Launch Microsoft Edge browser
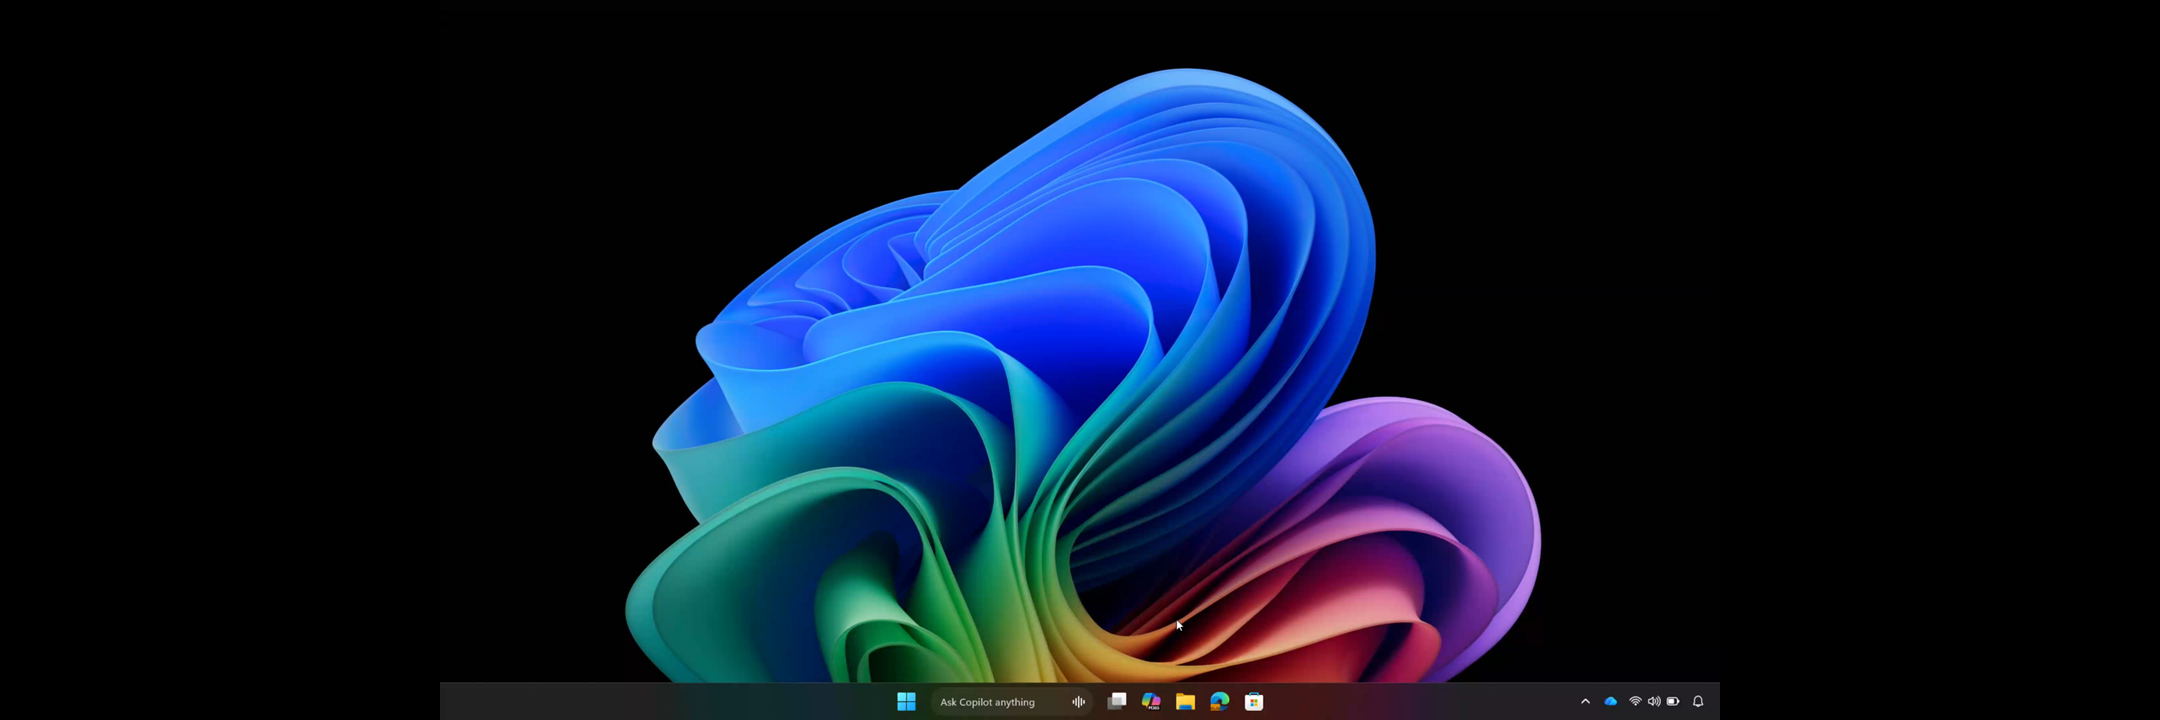 point(1219,702)
